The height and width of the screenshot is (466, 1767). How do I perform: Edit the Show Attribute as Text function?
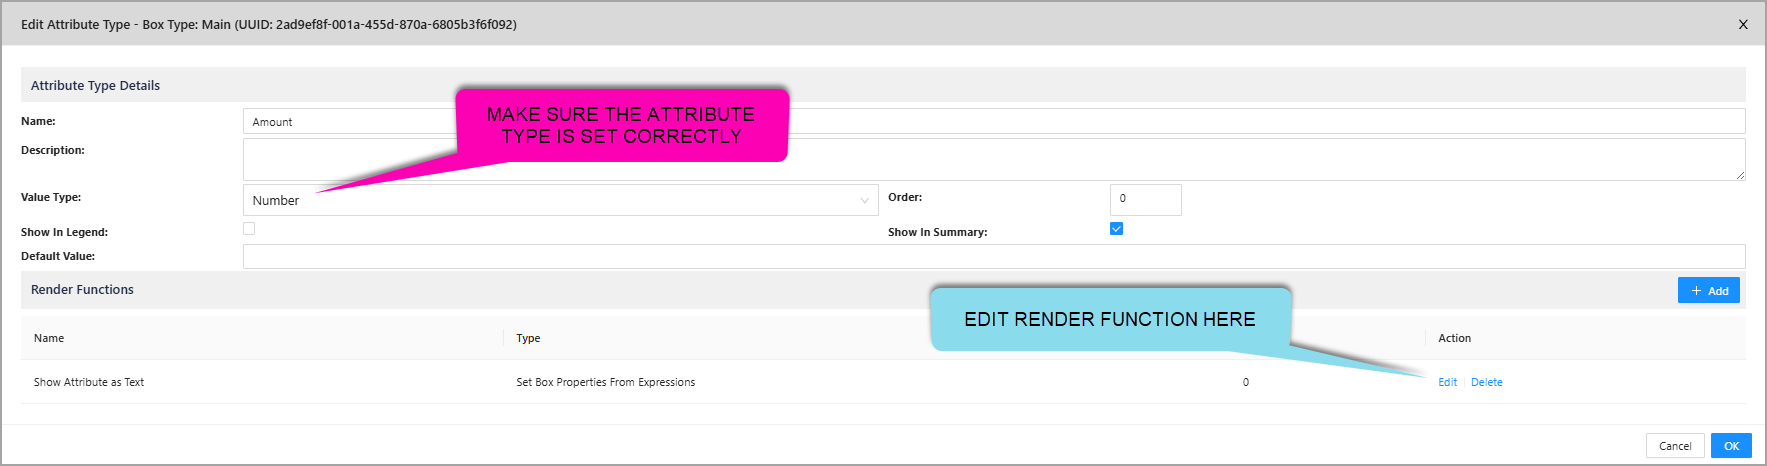[1447, 382]
